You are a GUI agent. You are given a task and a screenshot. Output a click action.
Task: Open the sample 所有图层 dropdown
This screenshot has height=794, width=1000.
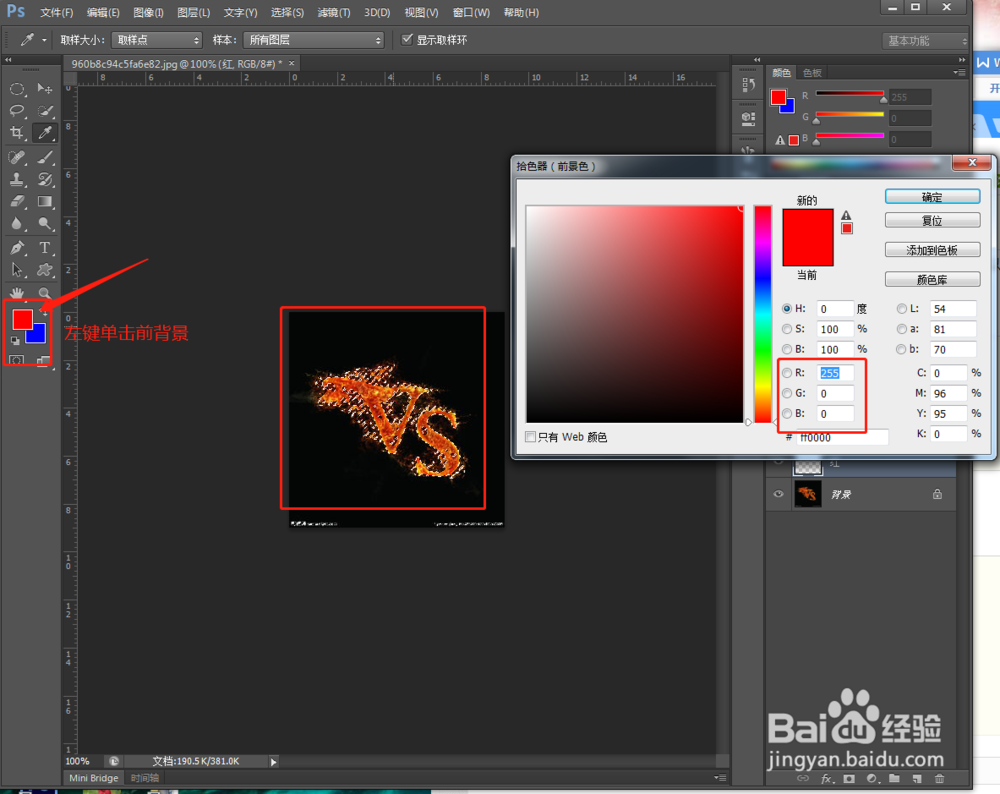point(314,40)
